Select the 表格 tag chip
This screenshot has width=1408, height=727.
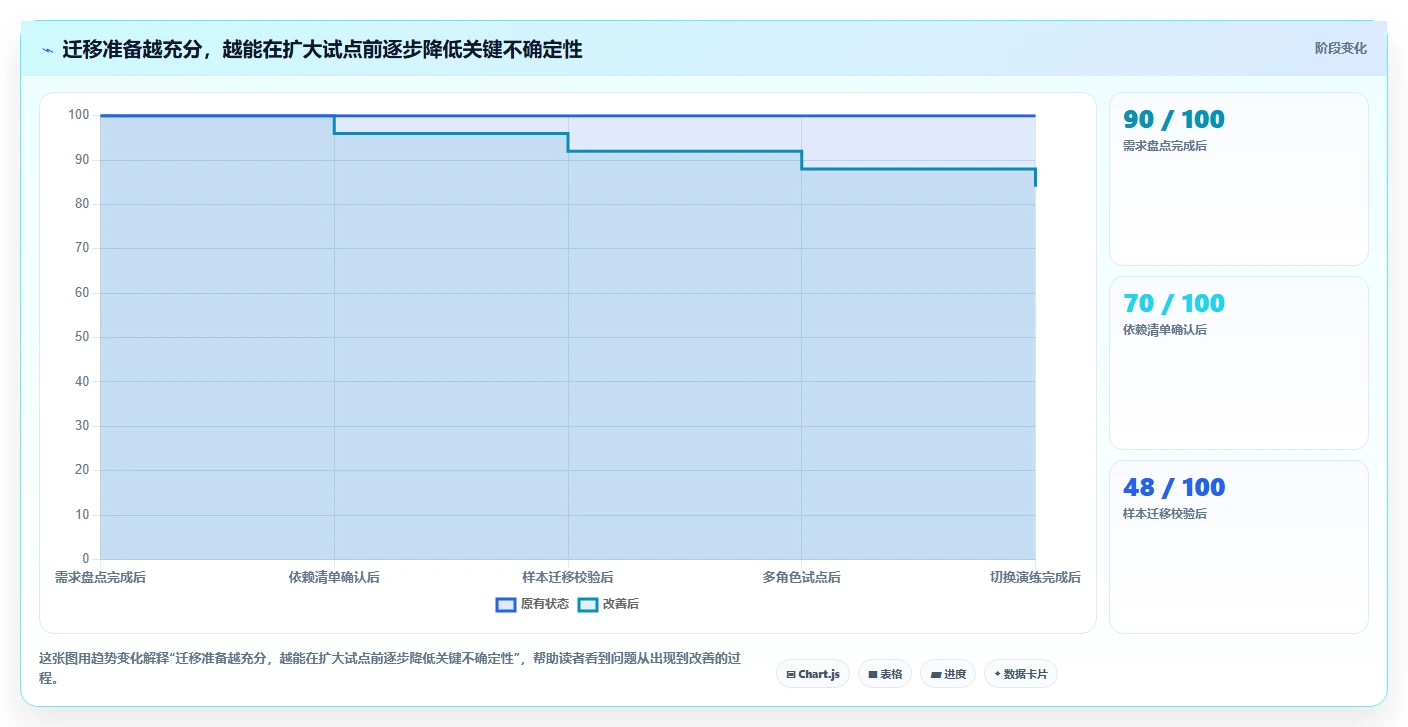[885, 674]
